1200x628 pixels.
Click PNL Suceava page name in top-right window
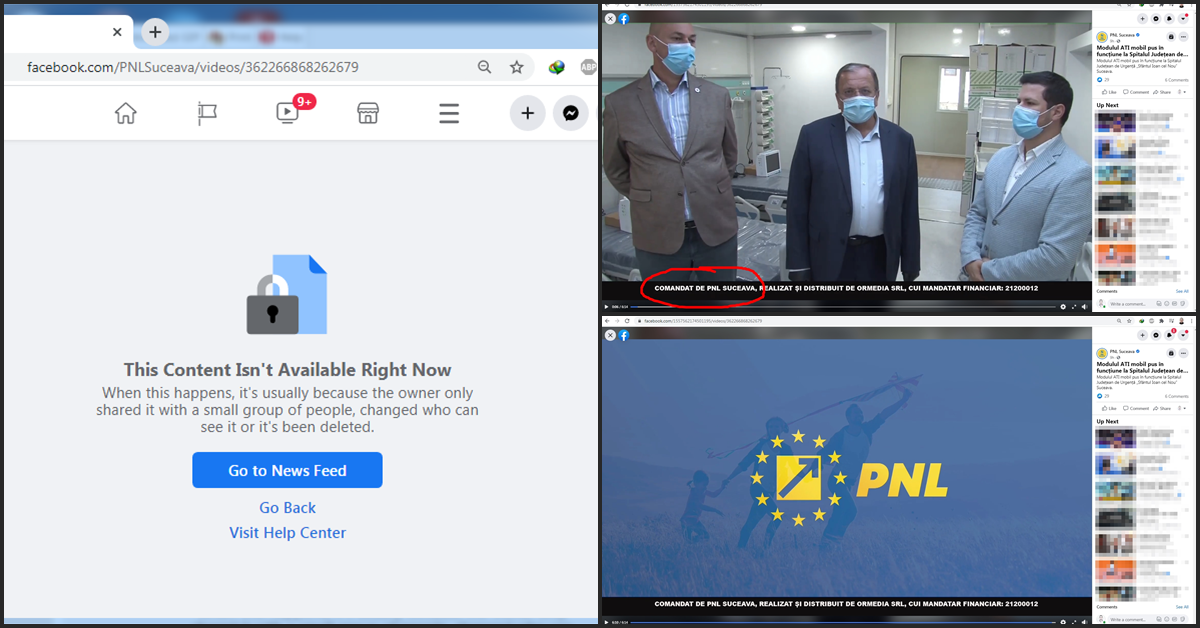point(1122,35)
